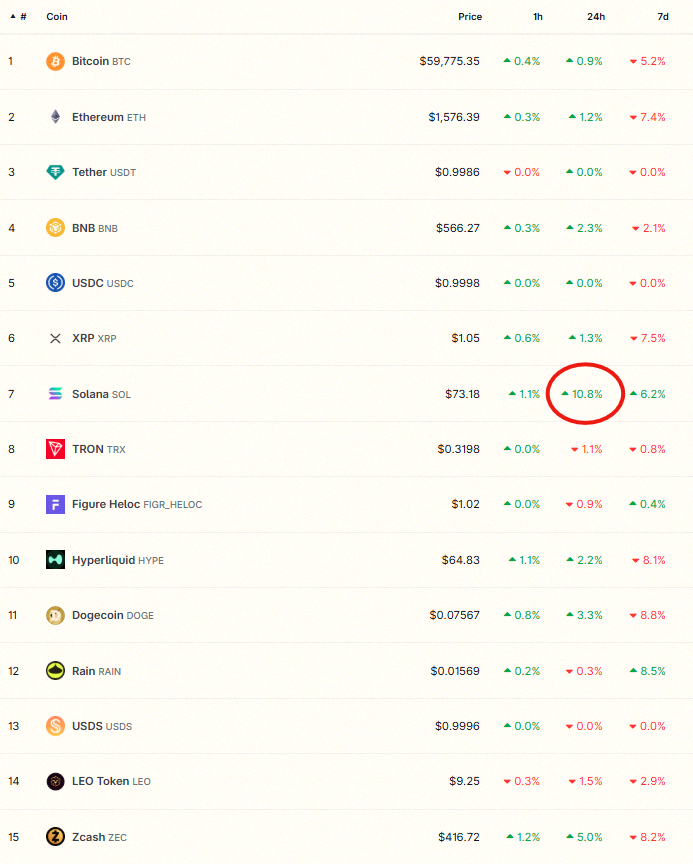Sort by the 1h change column header
The image size is (693, 864).
(x=538, y=17)
